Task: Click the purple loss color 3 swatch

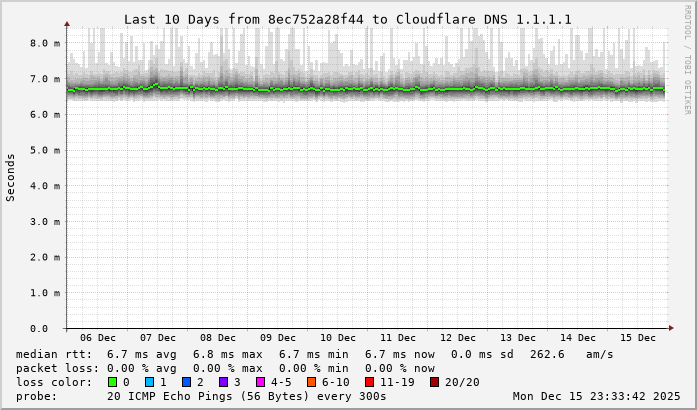Action: (223, 382)
